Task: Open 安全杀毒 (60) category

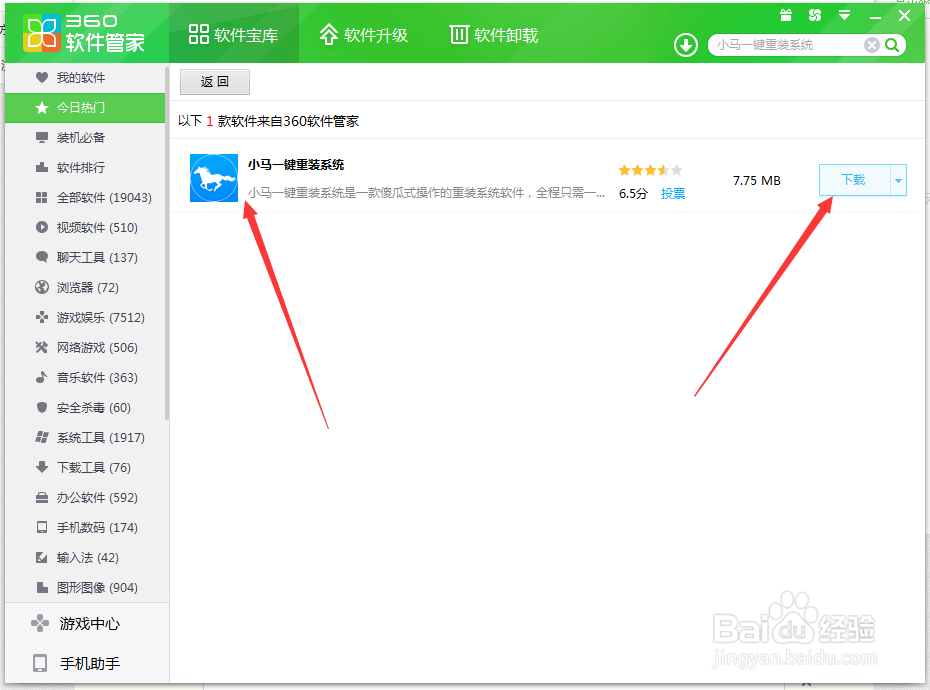Action: tap(85, 408)
